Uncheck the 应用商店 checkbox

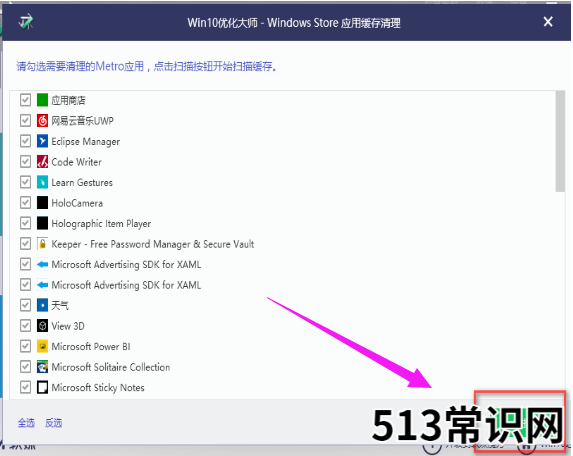tap(25, 100)
